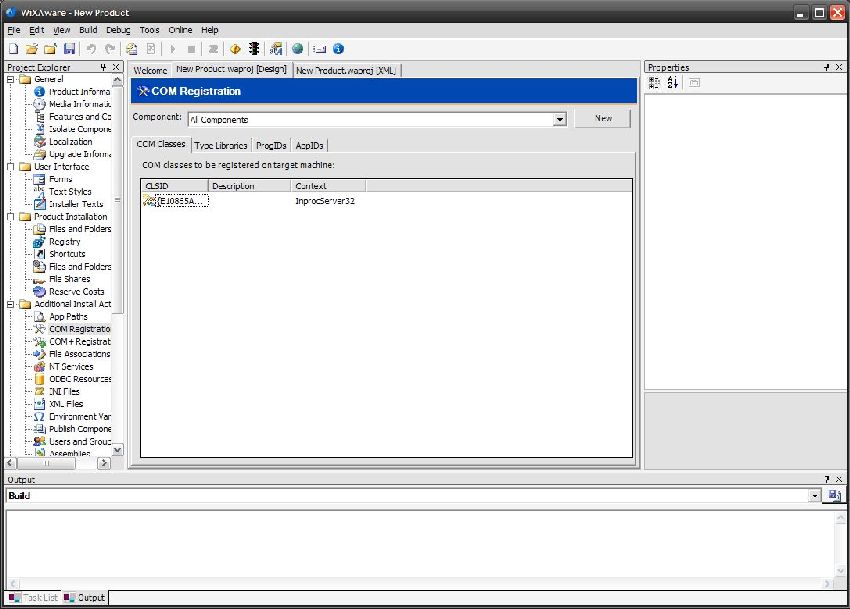Open the Welcome tab

click(150, 70)
